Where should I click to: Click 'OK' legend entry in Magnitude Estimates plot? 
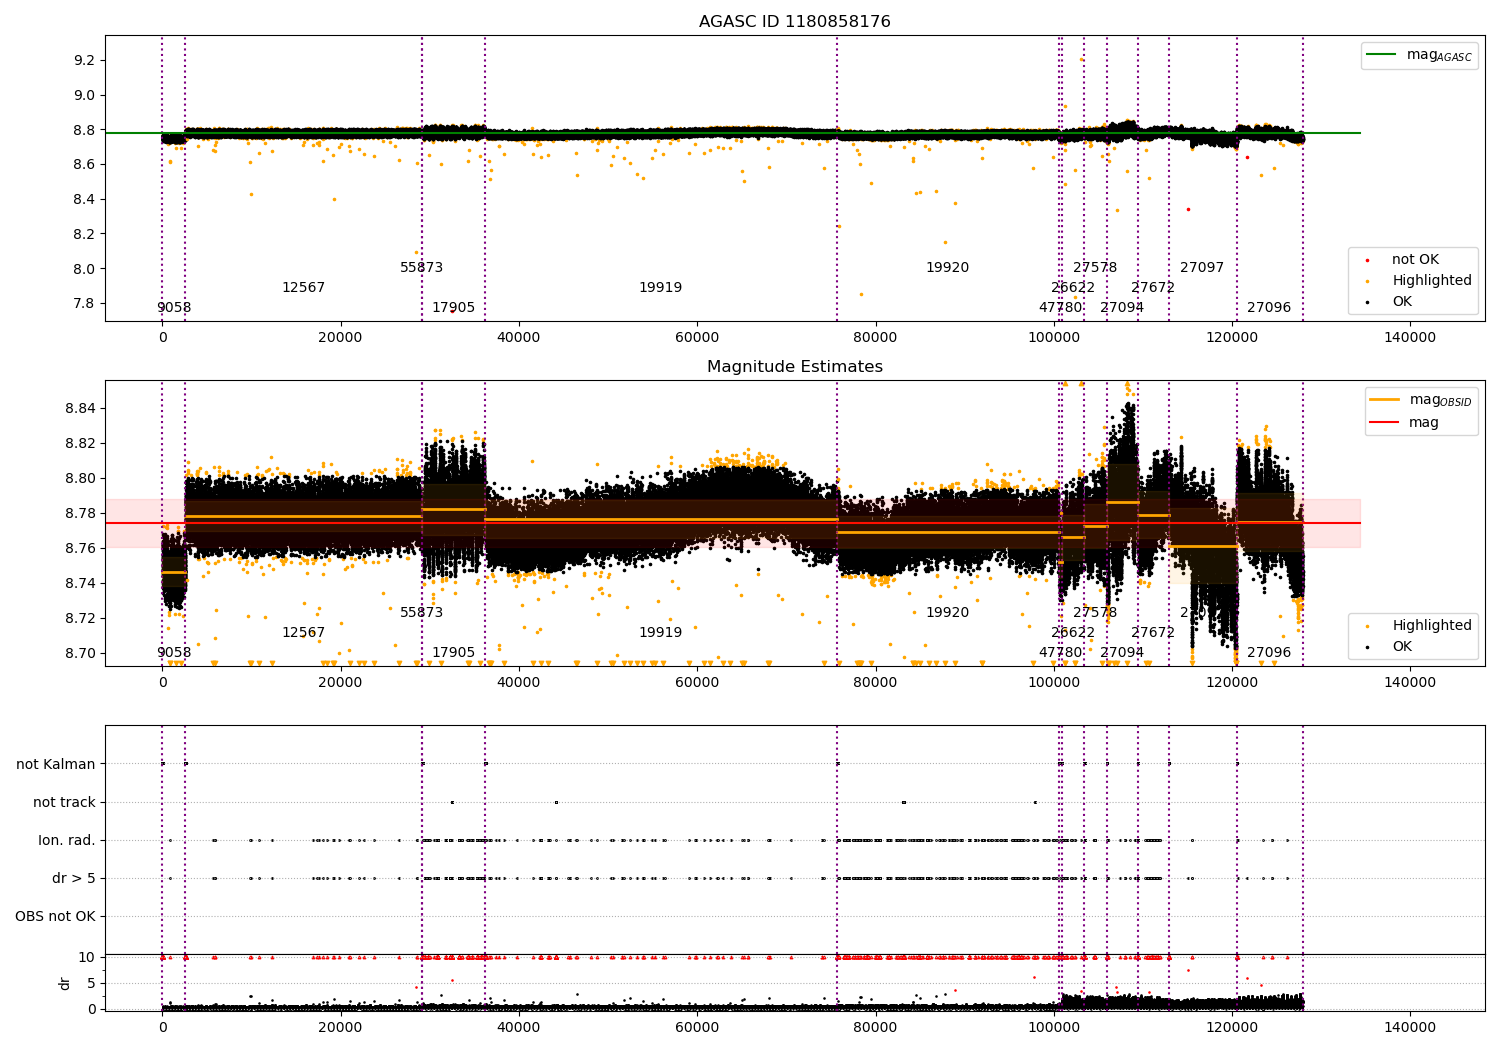(x=1402, y=647)
